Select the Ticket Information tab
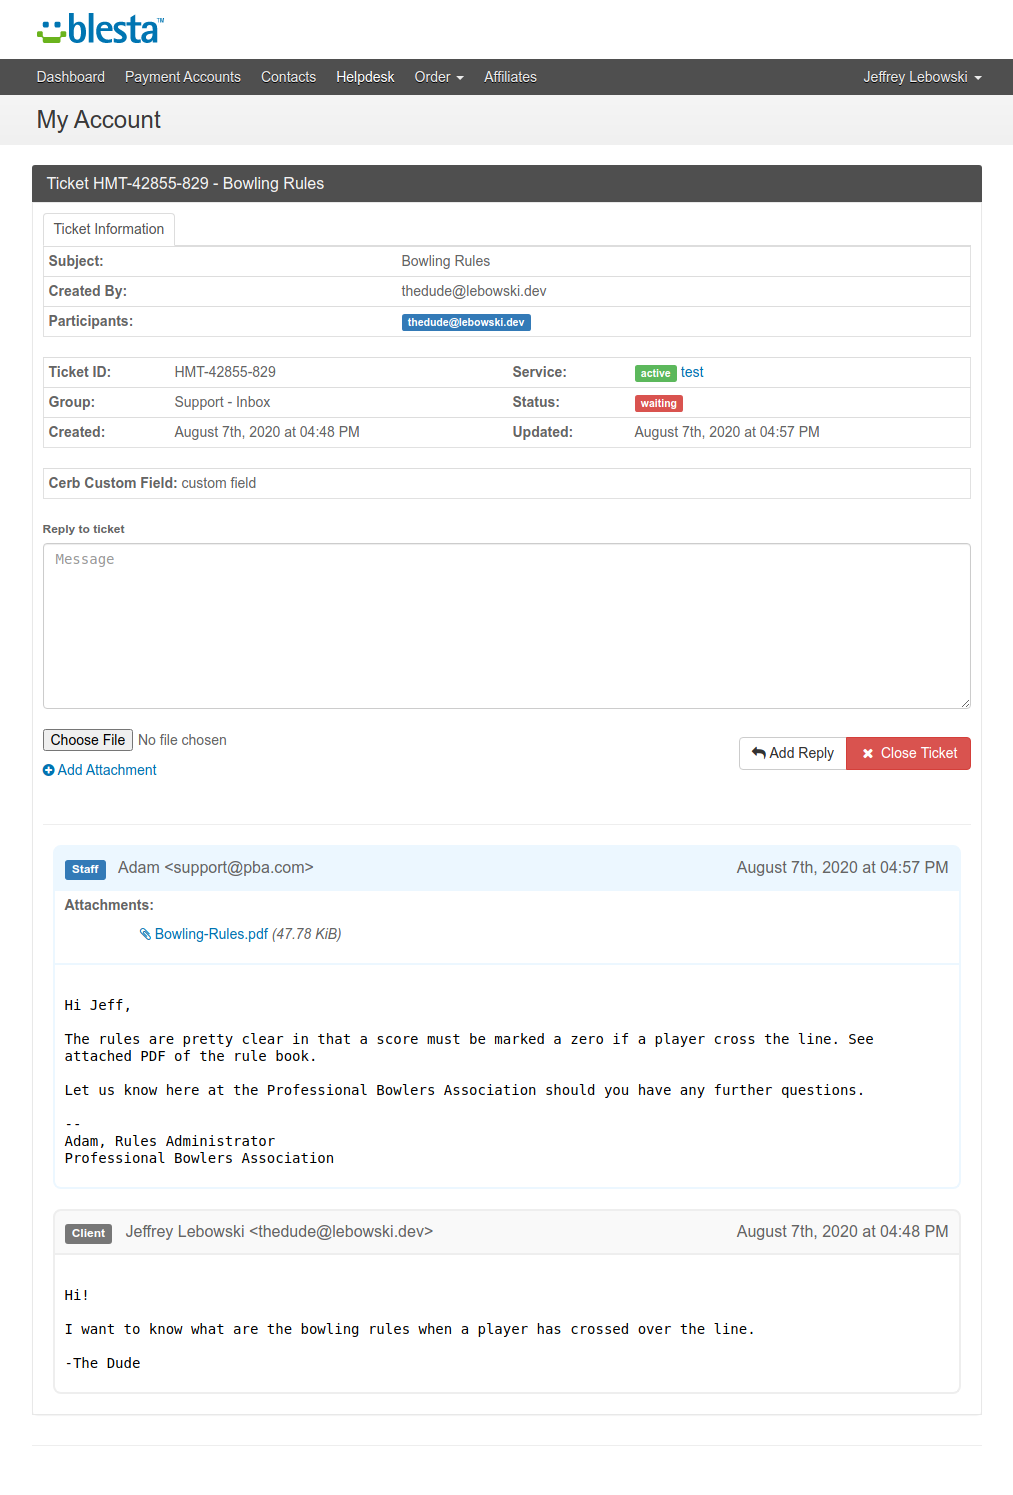Viewport: 1013px width, 1495px height. [x=109, y=229]
